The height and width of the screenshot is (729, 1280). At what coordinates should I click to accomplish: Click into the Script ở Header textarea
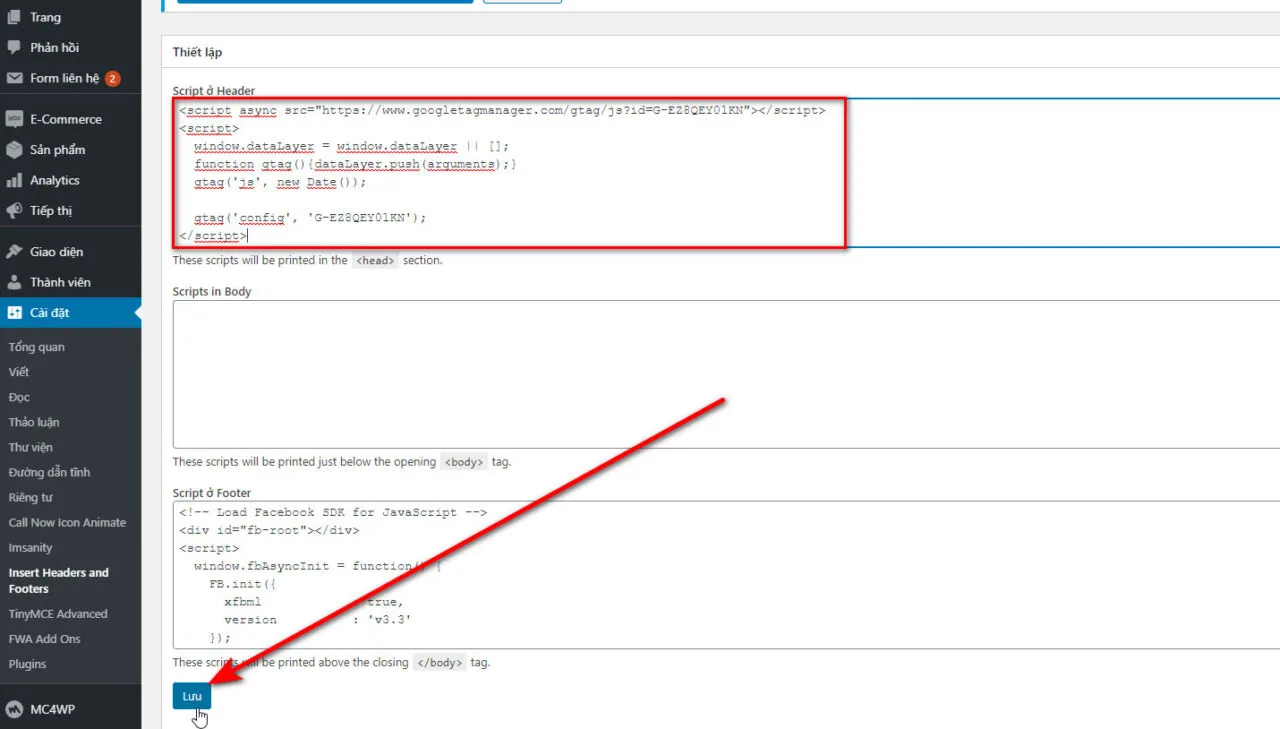point(726,172)
